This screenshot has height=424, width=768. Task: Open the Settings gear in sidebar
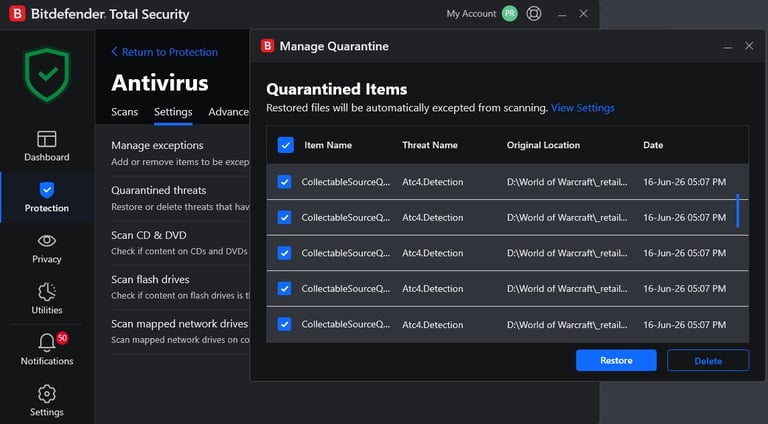tap(47, 400)
